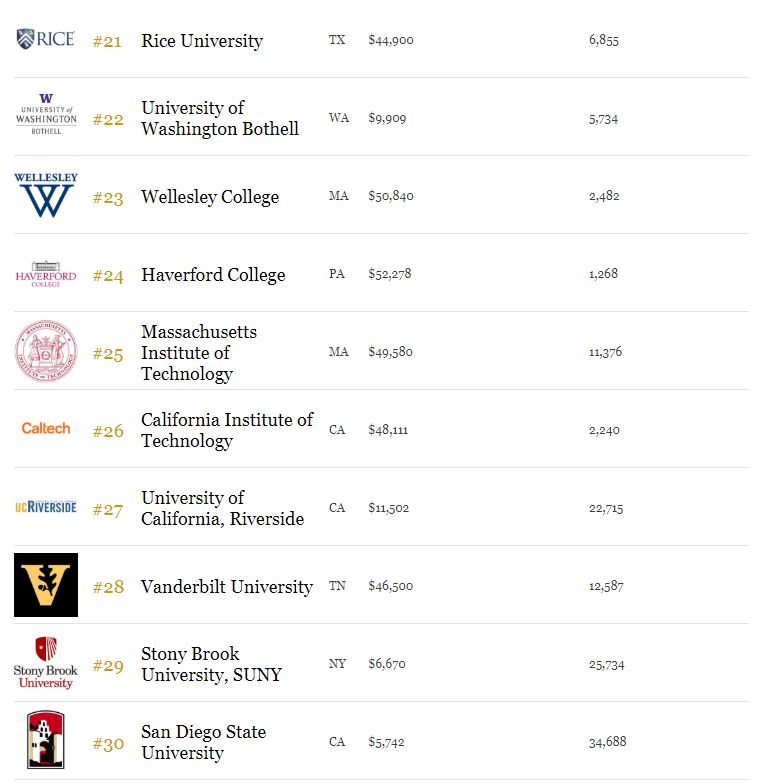
Task: Open the orange Caltech logo
Action: (46, 428)
